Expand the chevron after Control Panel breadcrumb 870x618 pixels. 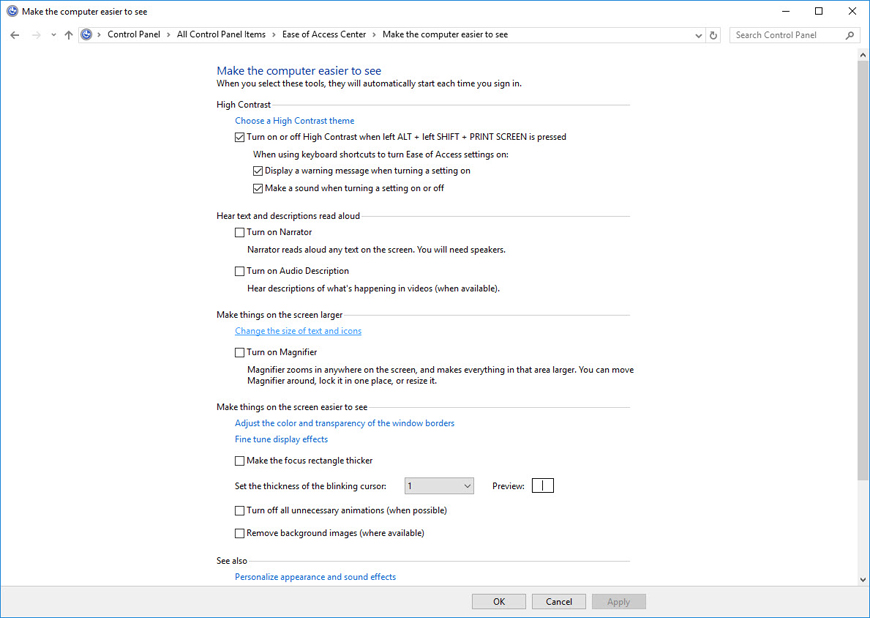[x=169, y=35]
